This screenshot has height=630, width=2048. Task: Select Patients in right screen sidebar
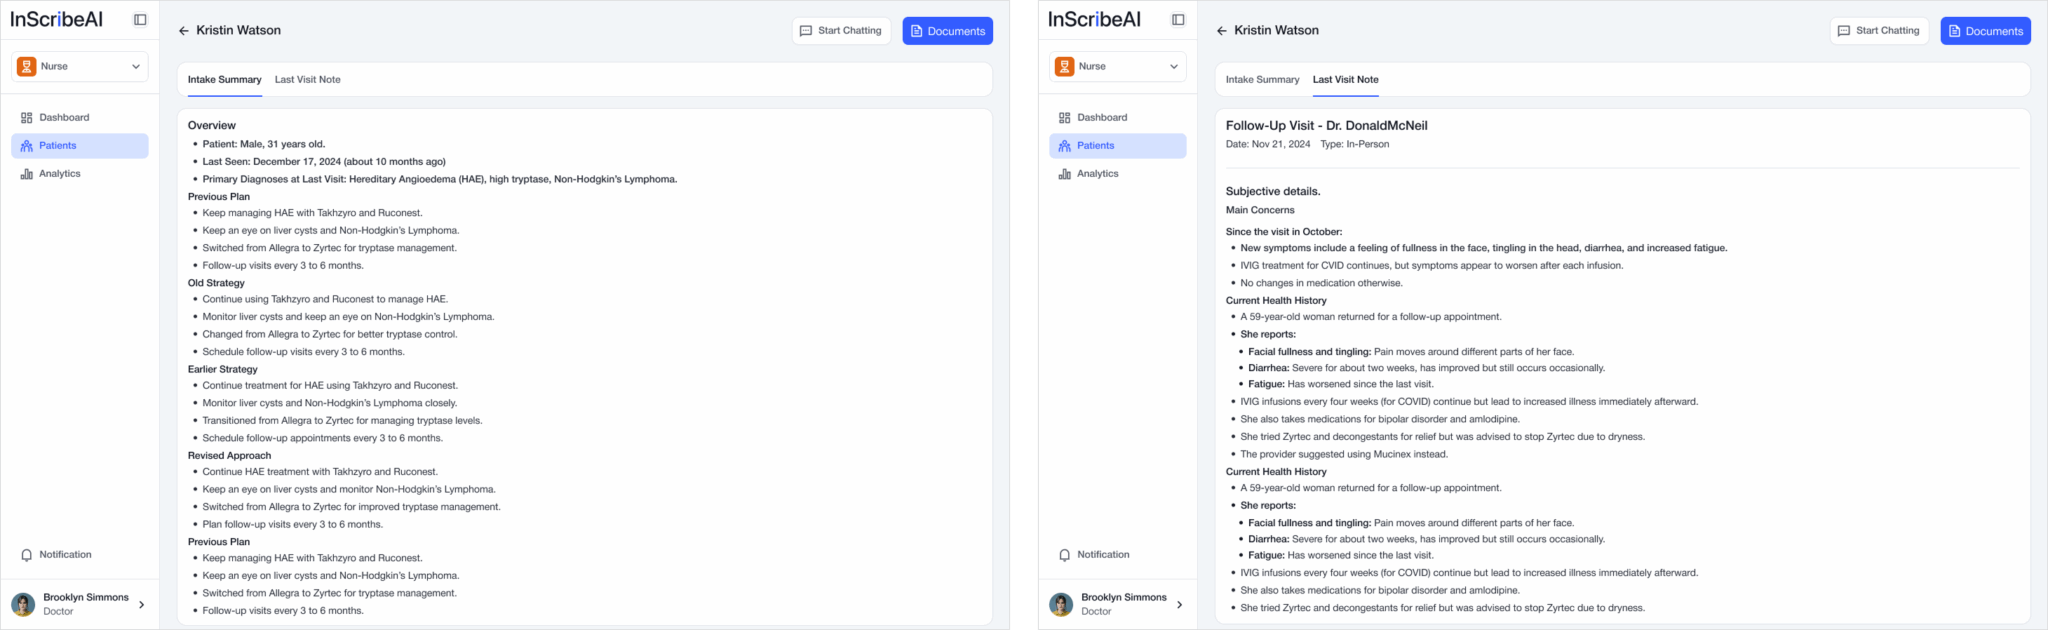coord(1118,146)
